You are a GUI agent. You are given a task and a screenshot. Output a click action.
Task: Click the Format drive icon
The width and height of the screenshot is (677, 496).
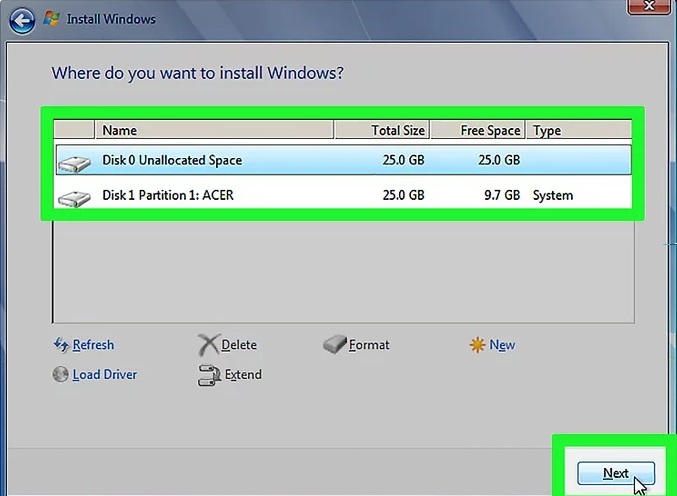[335, 344]
